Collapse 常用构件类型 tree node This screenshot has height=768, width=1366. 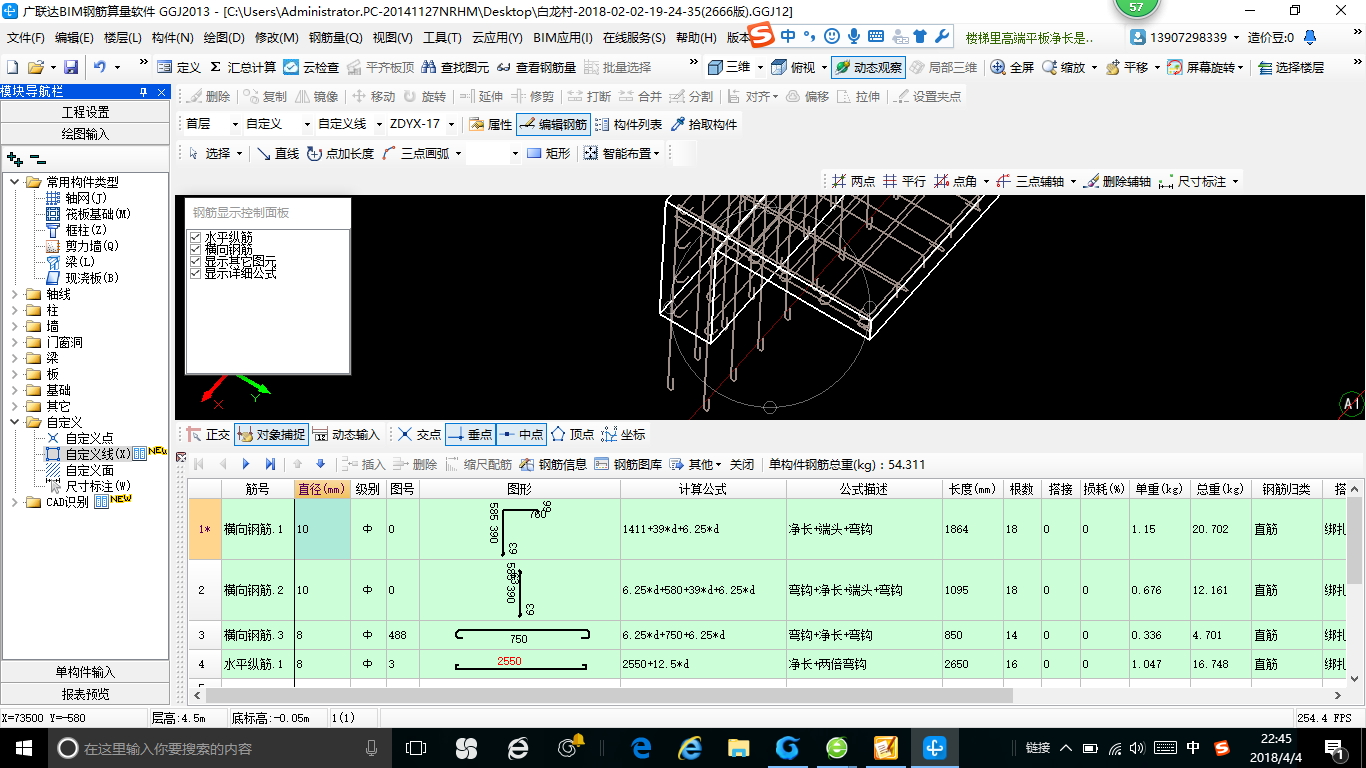click(x=14, y=182)
